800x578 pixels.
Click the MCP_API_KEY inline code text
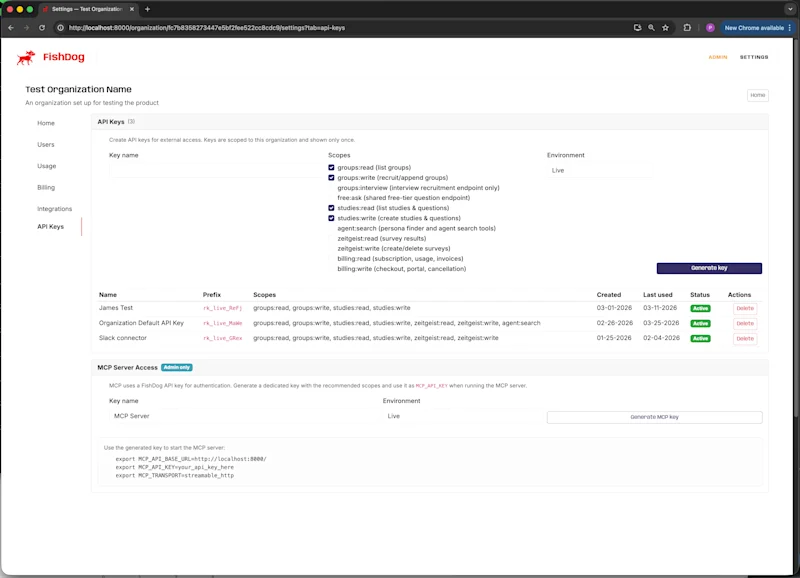click(x=431, y=386)
